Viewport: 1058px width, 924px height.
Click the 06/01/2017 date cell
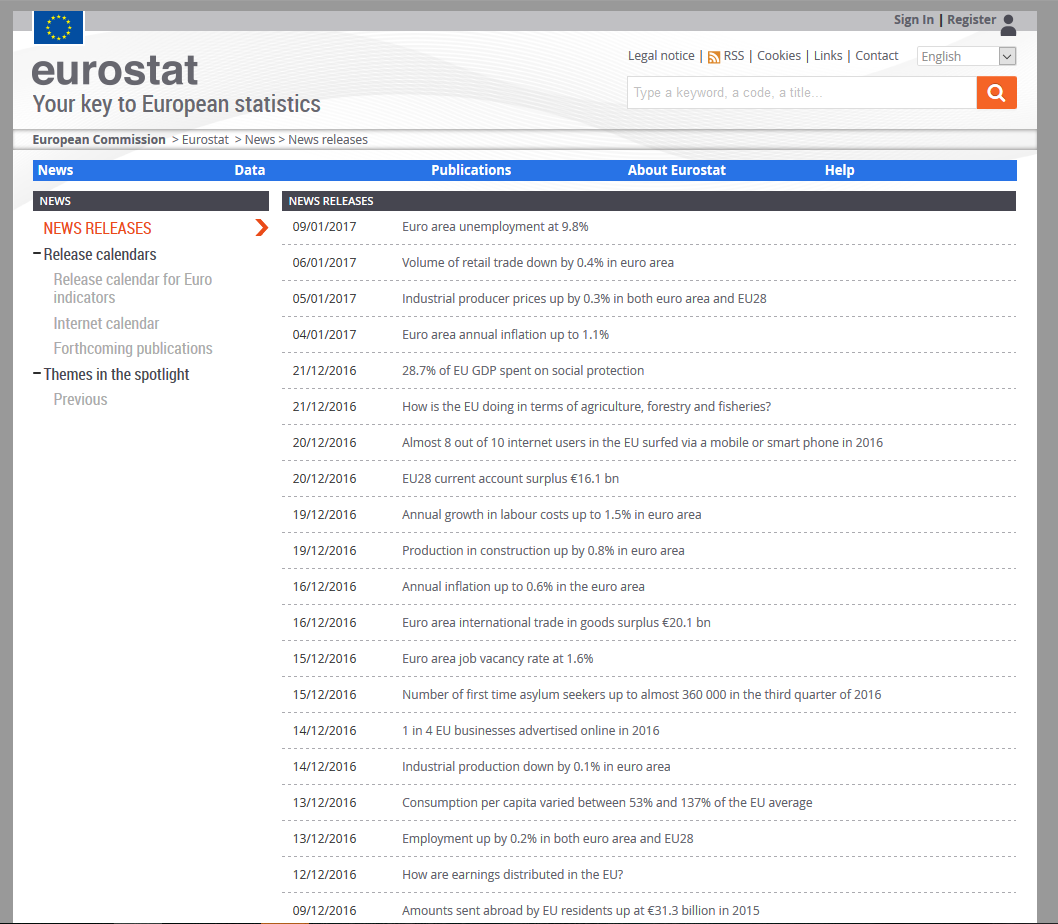click(324, 263)
